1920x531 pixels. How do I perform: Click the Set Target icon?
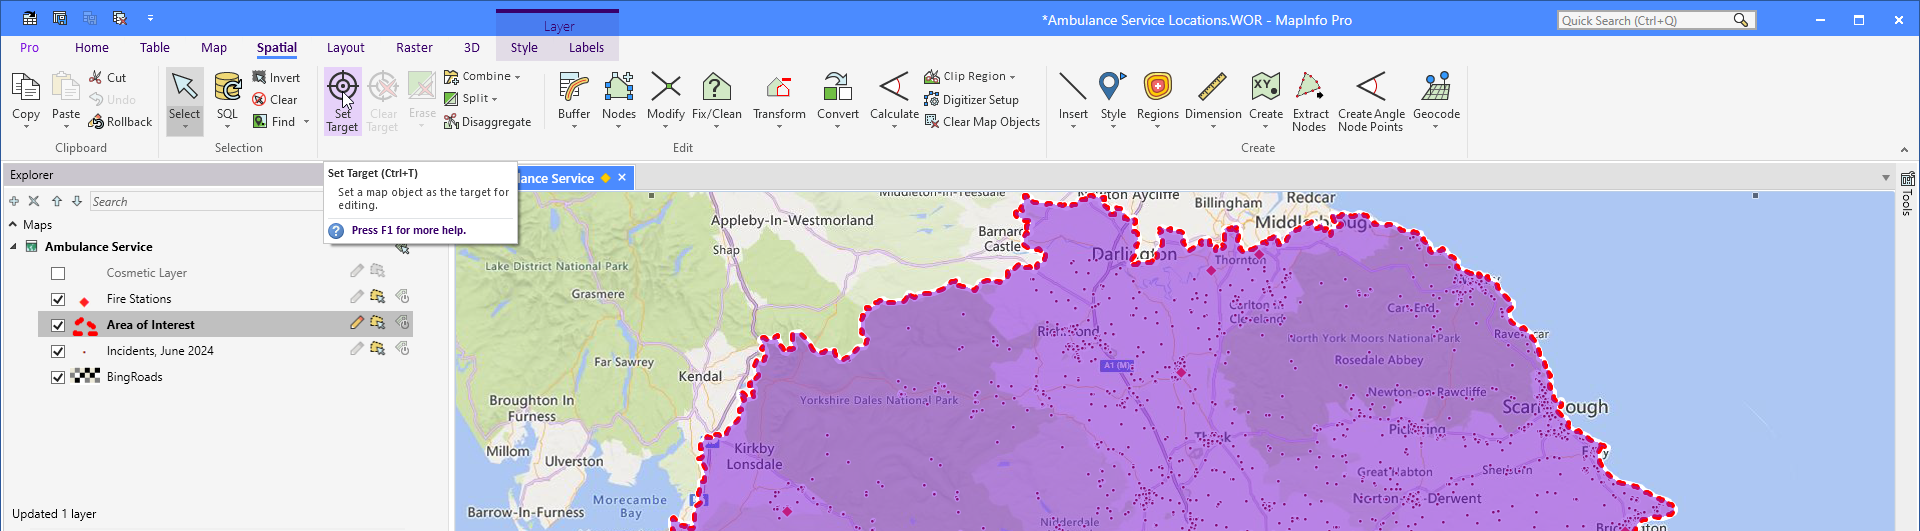pyautogui.click(x=342, y=88)
